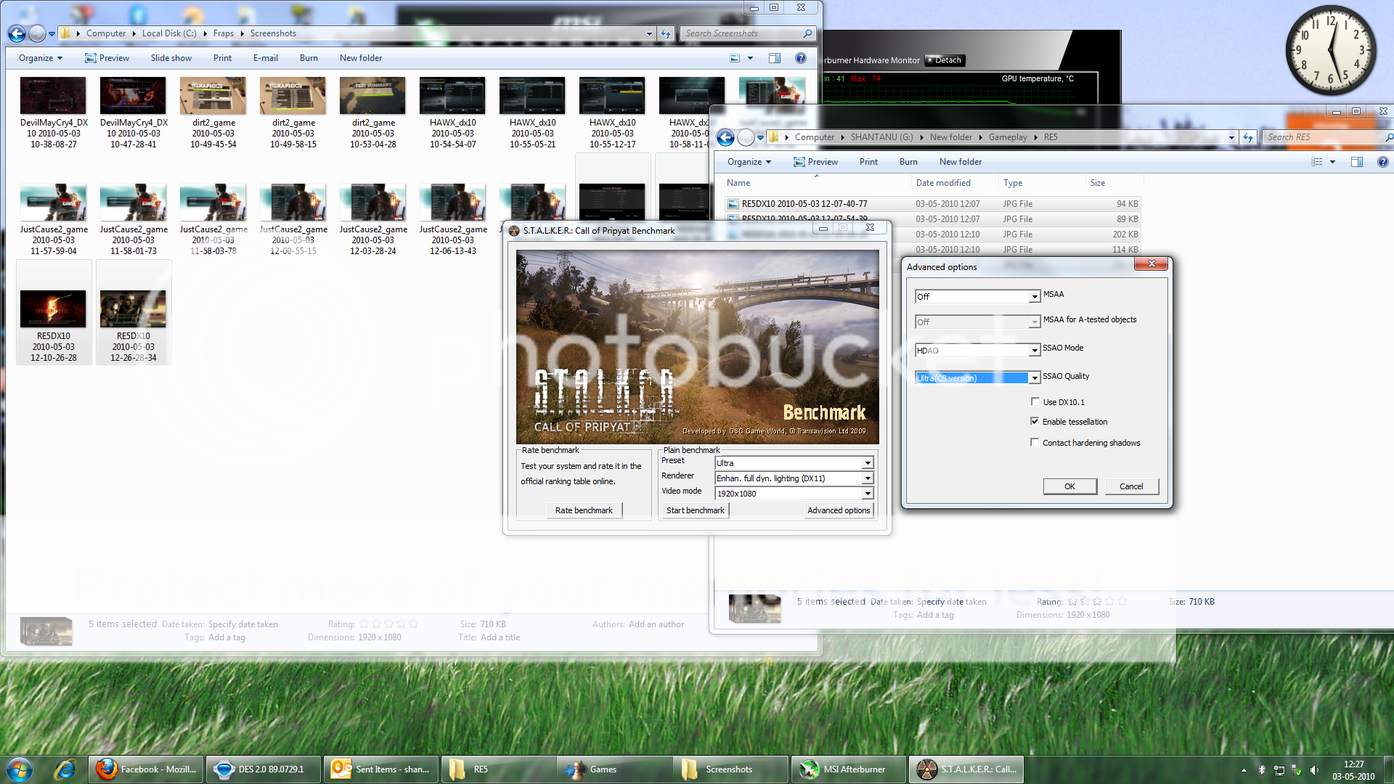This screenshot has height=784, width=1394.
Task: Open MSAA dropdown in Advanced options
Action: pyautogui.click(x=1035, y=297)
